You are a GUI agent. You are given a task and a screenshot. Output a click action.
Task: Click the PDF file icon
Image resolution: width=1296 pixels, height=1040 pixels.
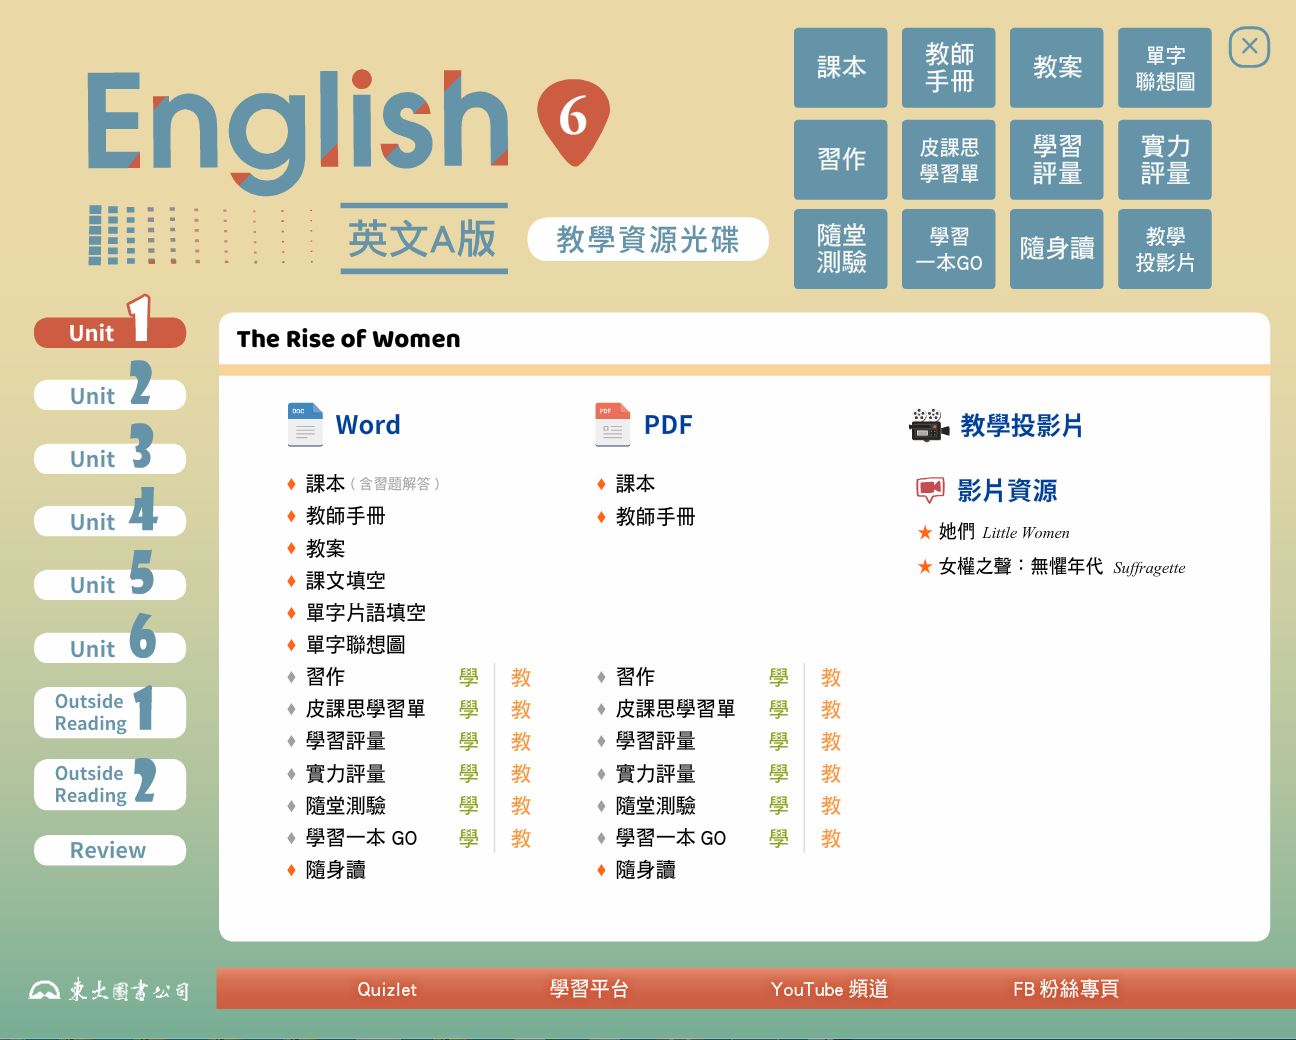(x=612, y=424)
